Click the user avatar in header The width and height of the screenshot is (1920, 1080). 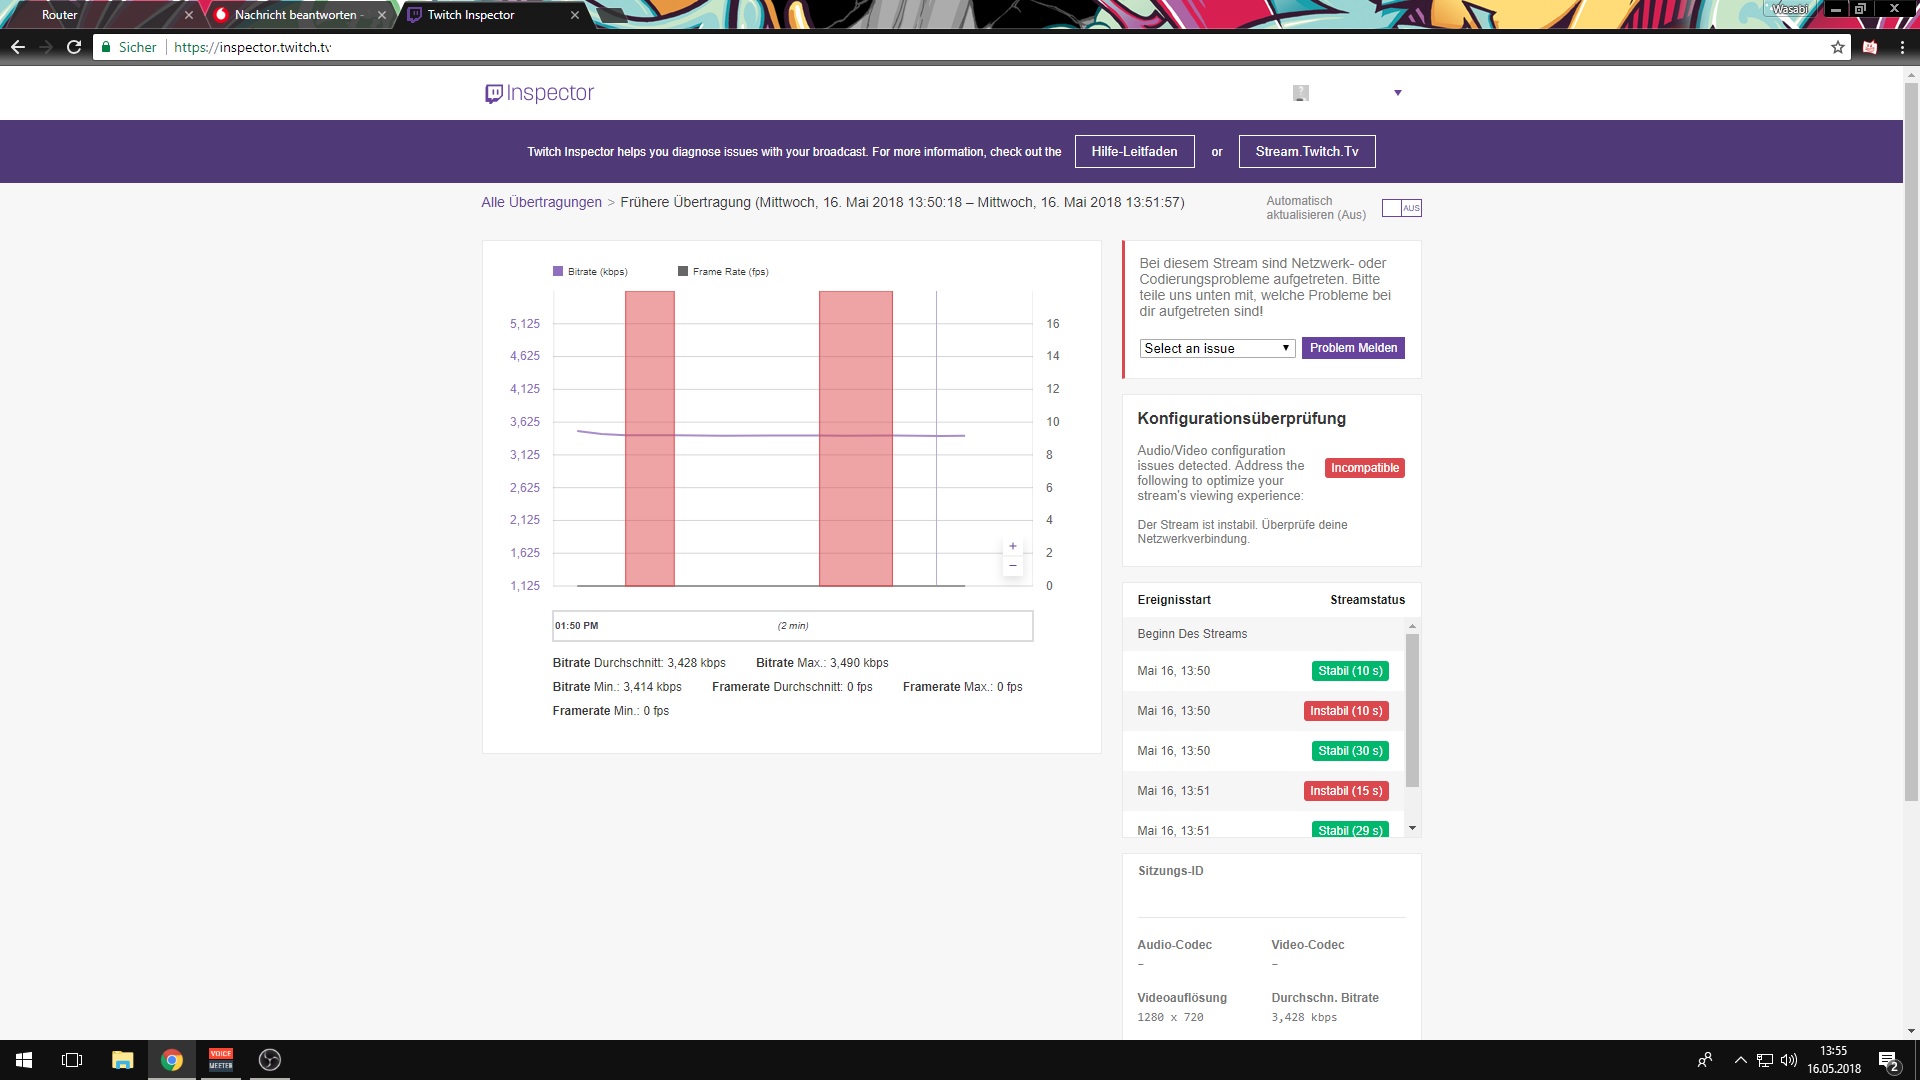point(1301,93)
